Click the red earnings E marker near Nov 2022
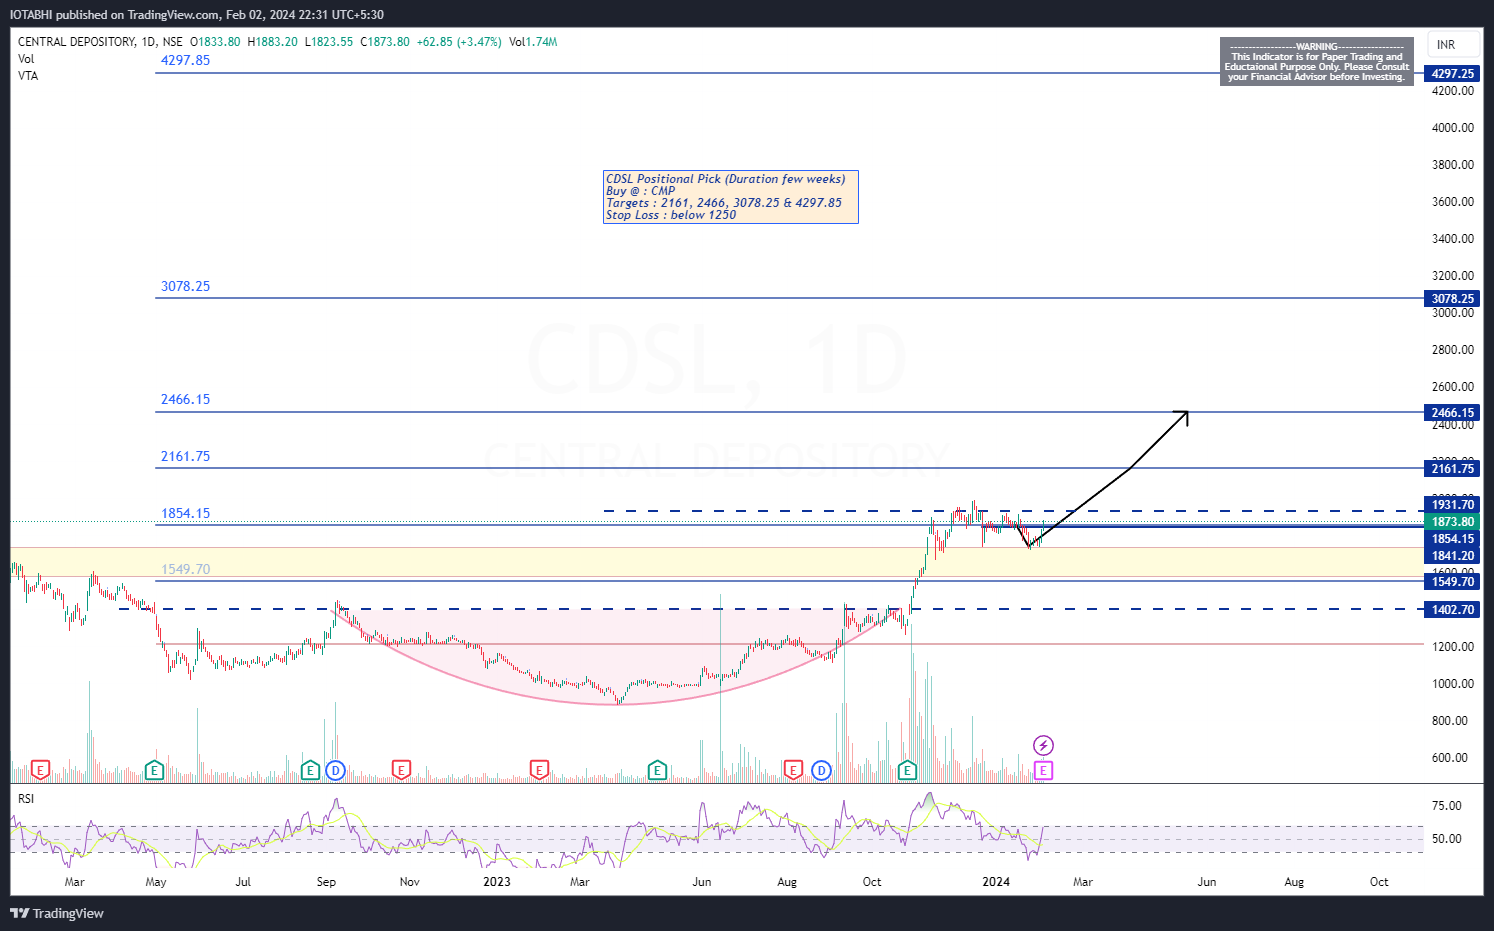 401,770
